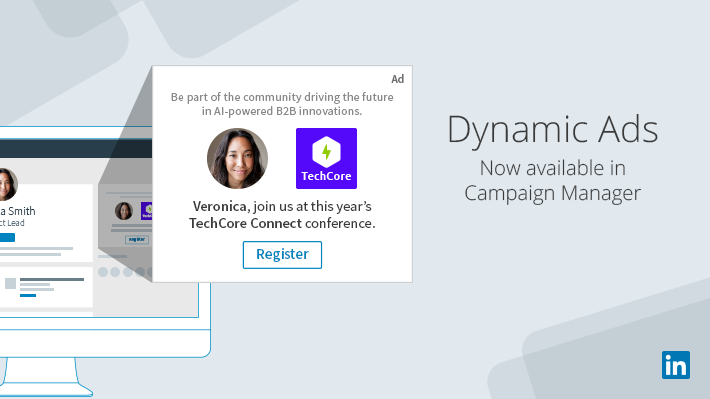The image size is (710, 399).
Task: Click the Campaign Manager subtitle text
Action: 552,193
